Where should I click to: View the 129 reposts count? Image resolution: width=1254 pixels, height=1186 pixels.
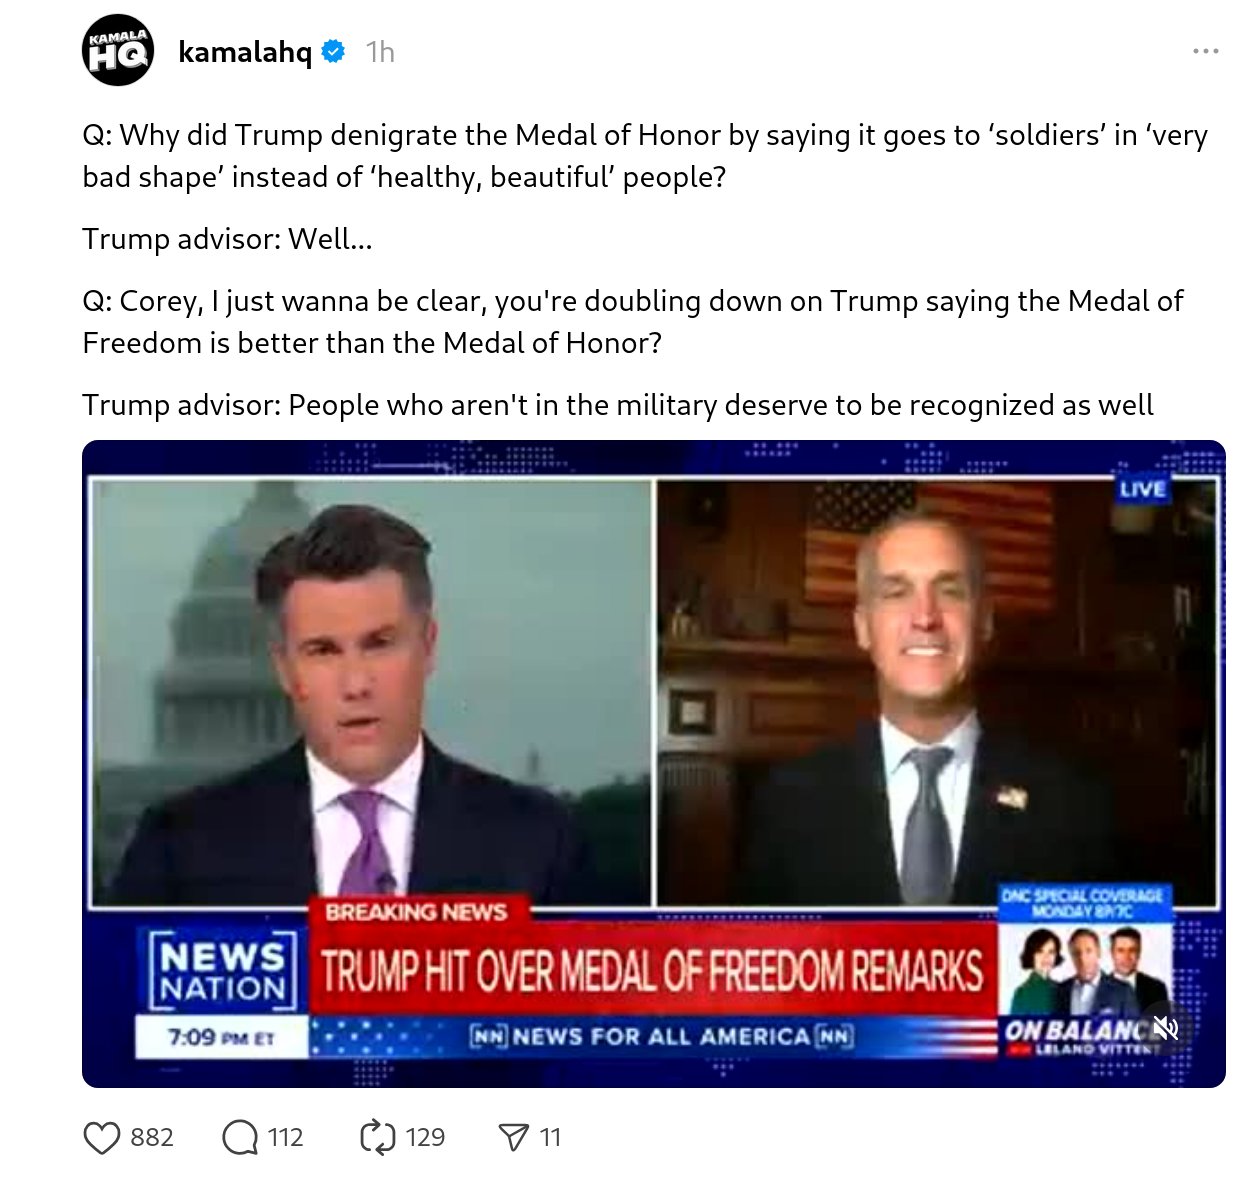point(425,1138)
